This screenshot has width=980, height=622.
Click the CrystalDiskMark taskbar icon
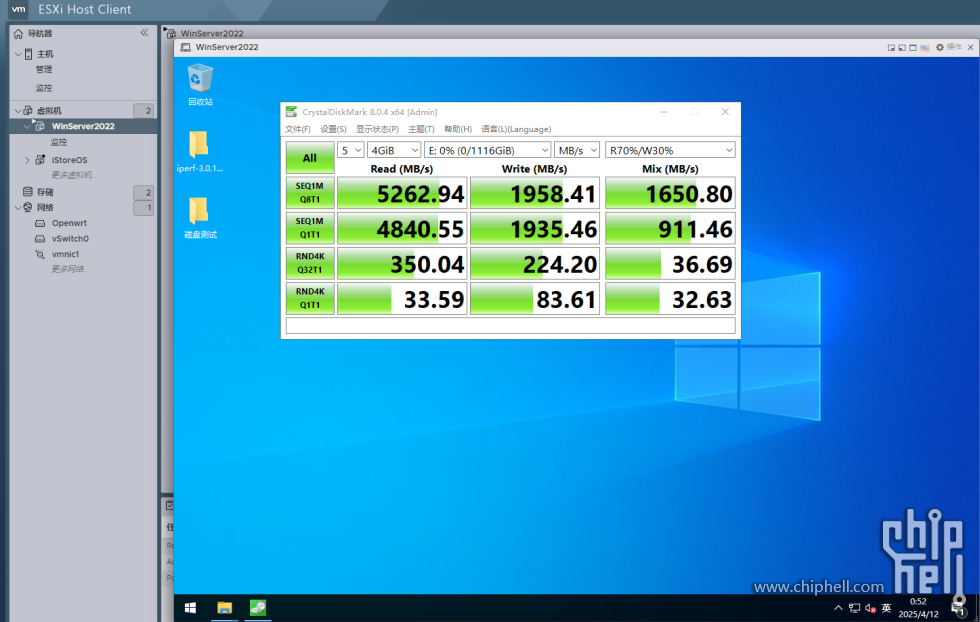[258, 608]
